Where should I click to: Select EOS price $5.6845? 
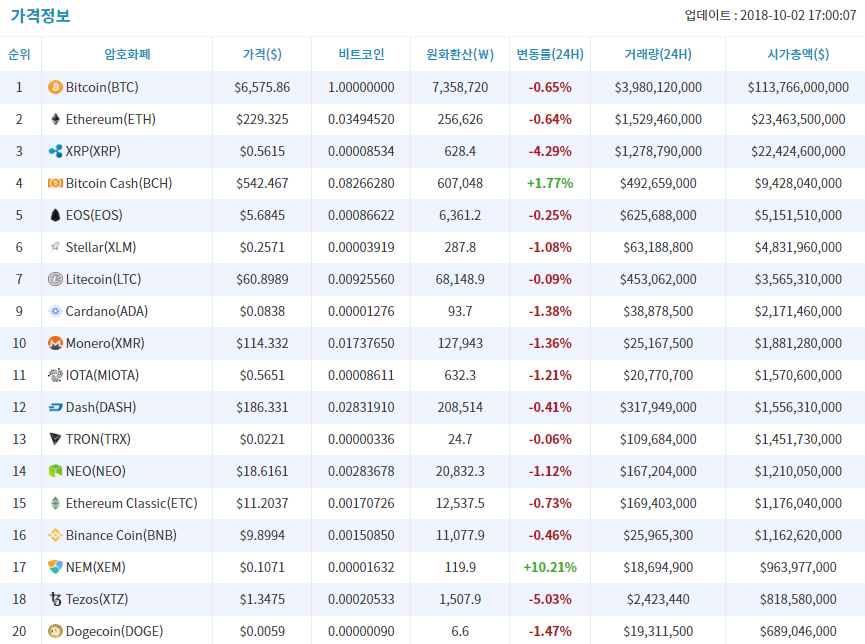click(x=262, y=215)
